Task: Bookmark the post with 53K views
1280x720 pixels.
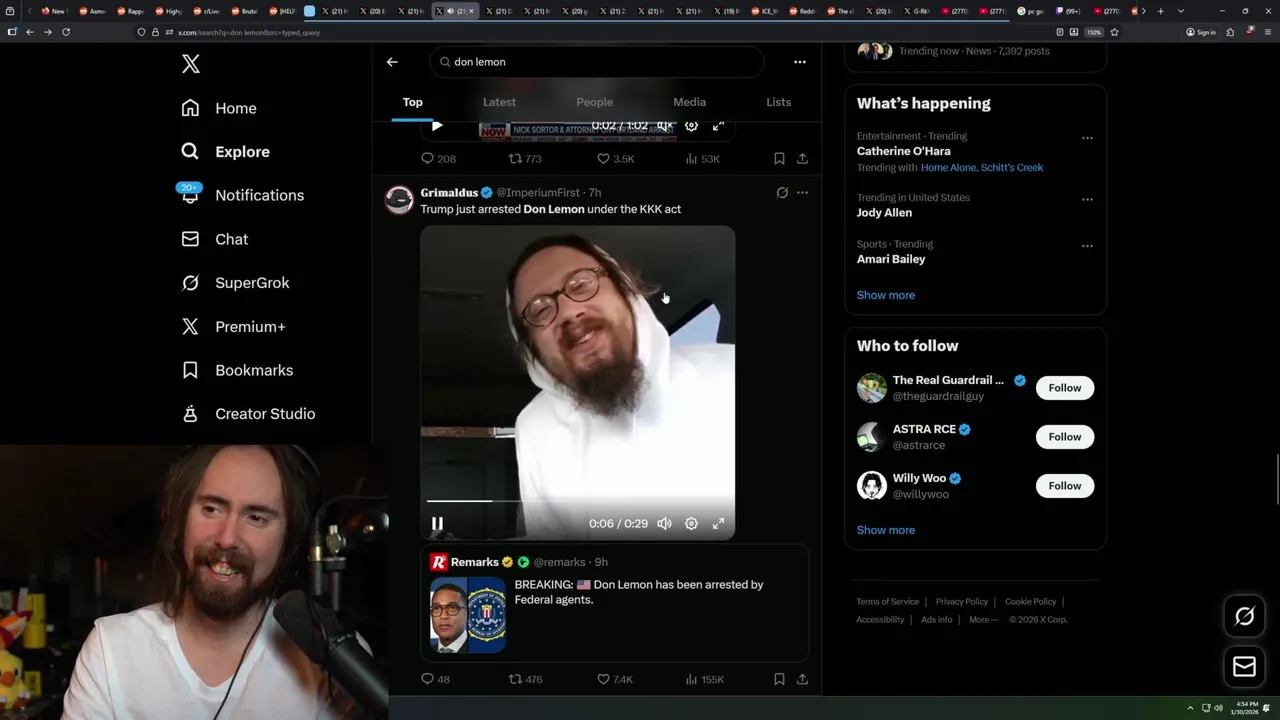Action: (779, 159)
